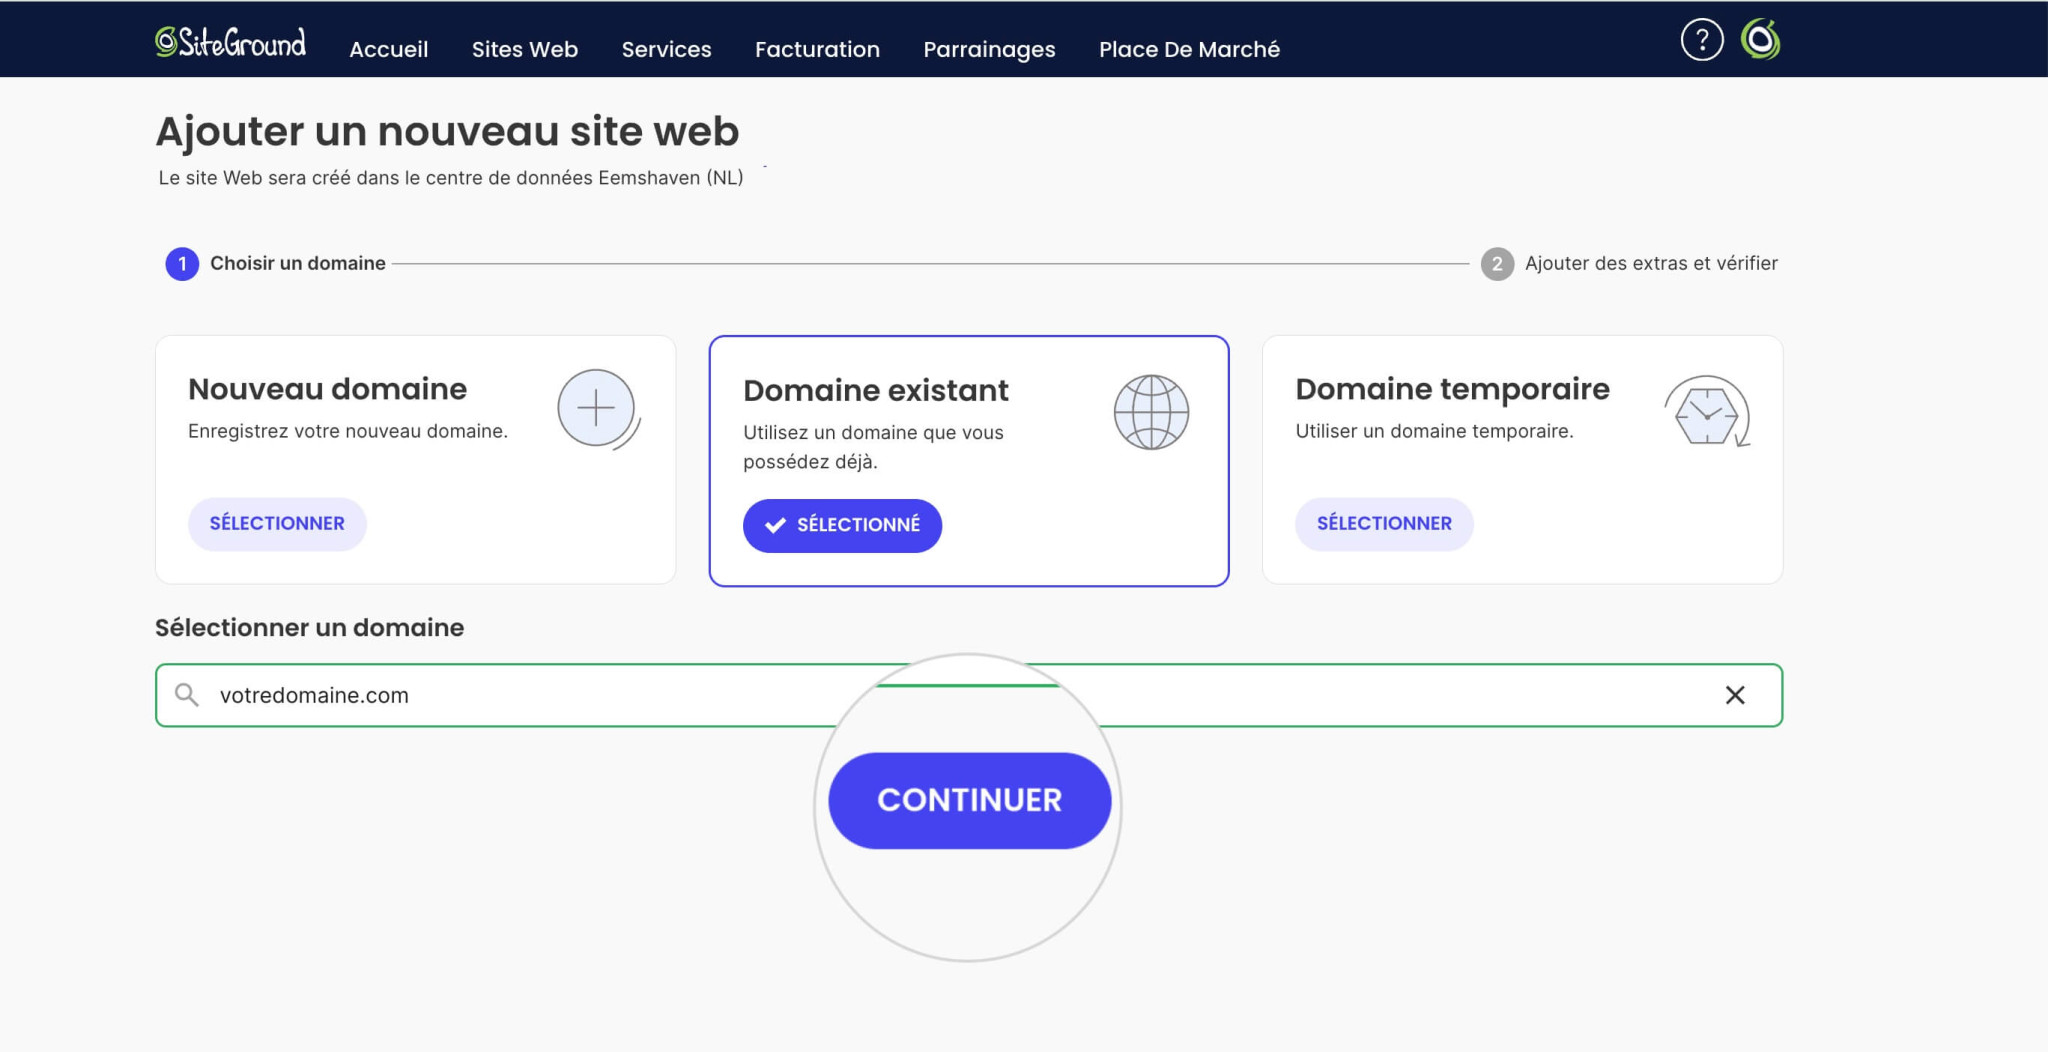
Task: Click the Domaine existant card title
Action: tap(876, 390)
